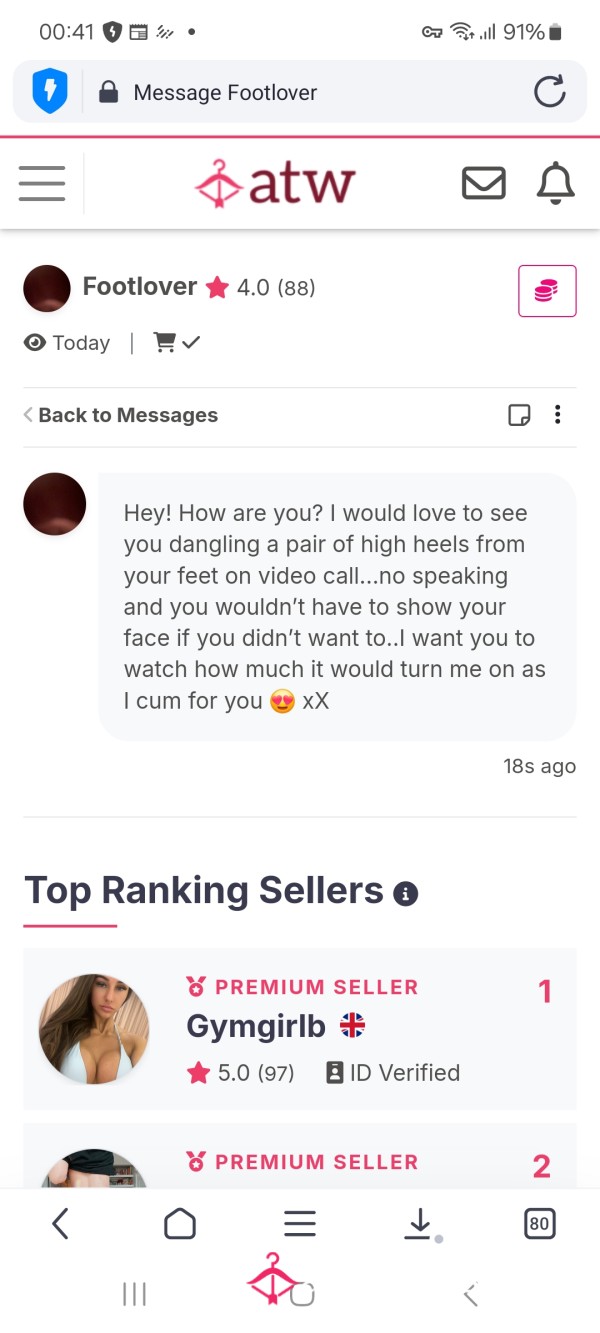Screen dimensions: 600x1333
Task: Tap the address bar showing Message Footlover
Action: point(300,92)
